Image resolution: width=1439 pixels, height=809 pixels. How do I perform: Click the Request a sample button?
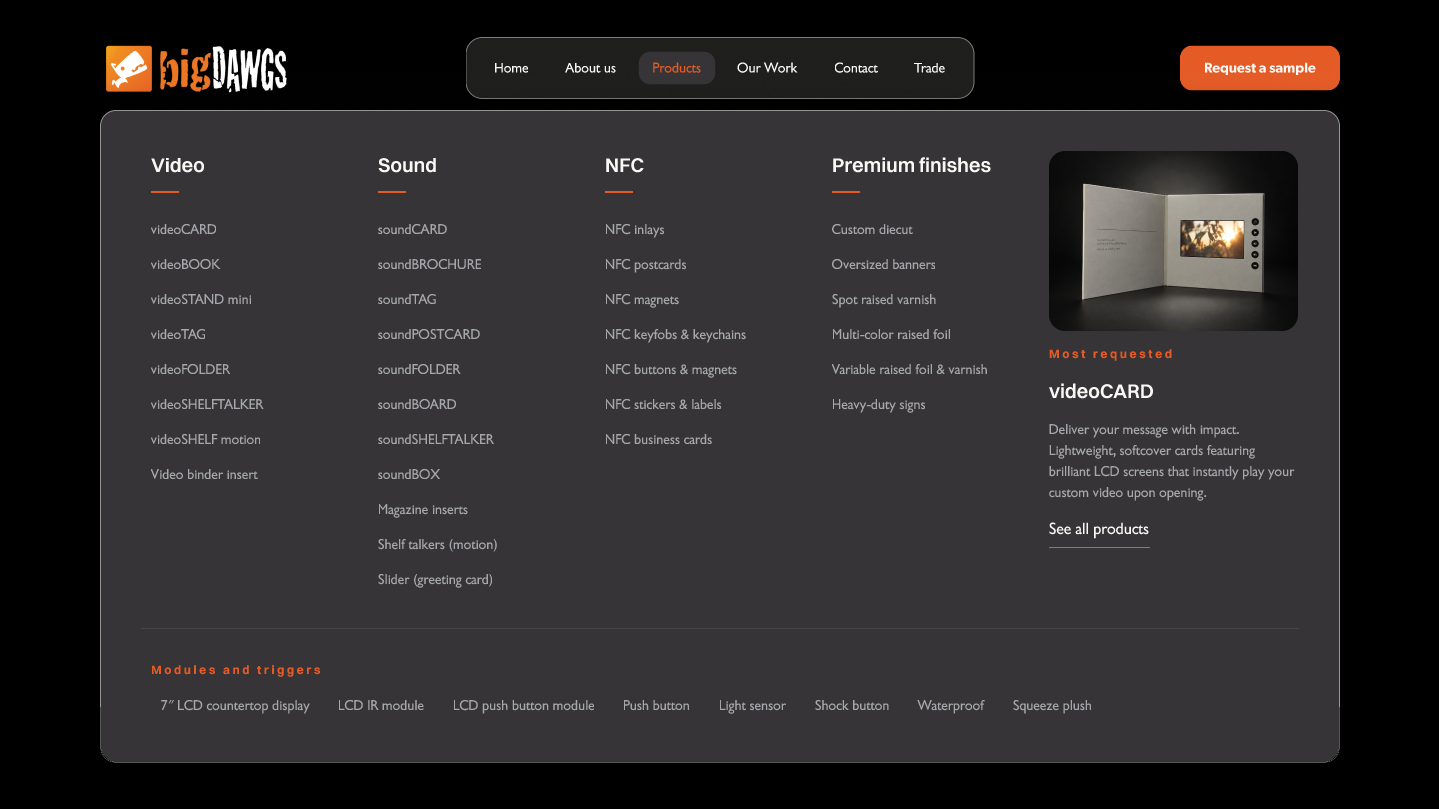pos(1259,68)
